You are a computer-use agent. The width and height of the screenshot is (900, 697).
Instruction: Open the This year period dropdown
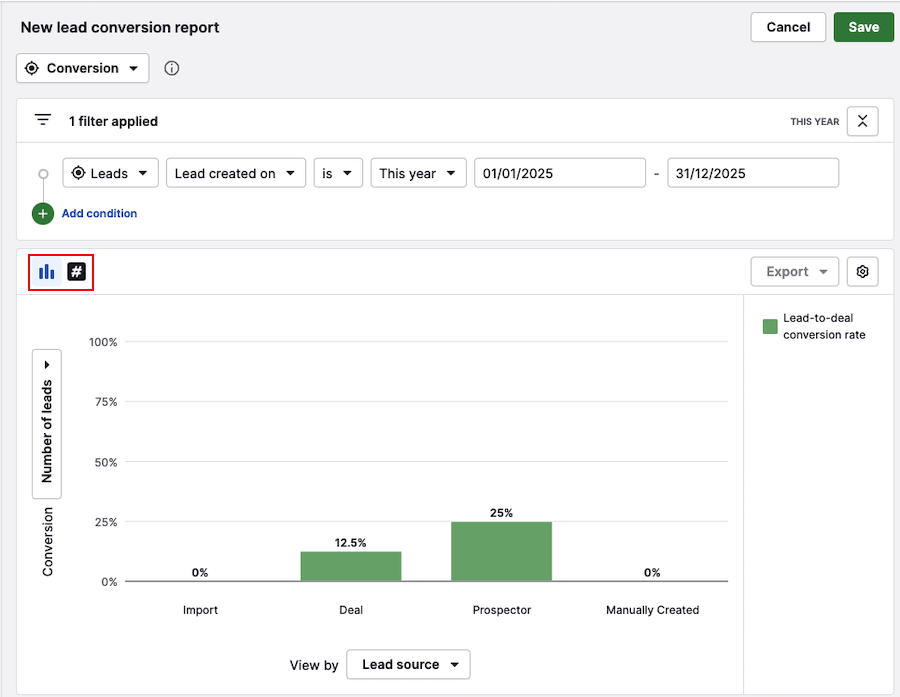[x=418, y=173]
